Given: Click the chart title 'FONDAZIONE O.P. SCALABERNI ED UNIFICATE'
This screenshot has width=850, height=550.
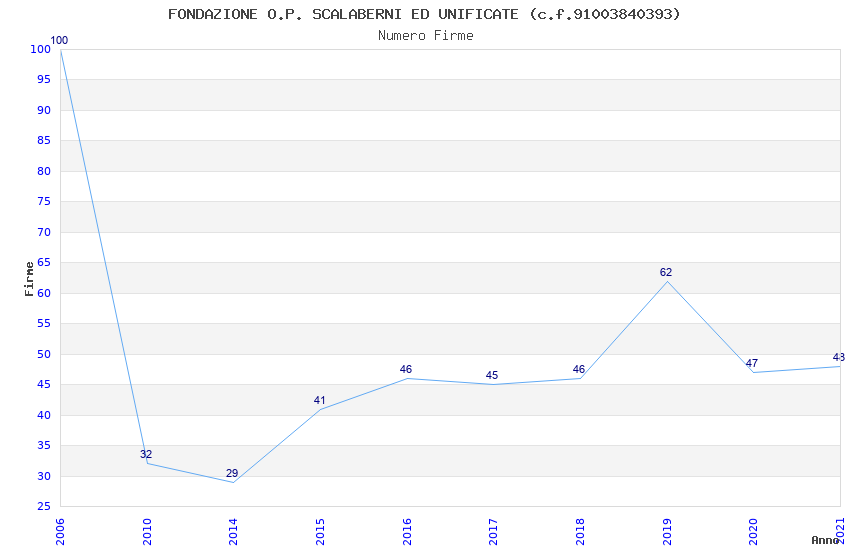Looking at the screenshot, I should [x=343, y=14].
